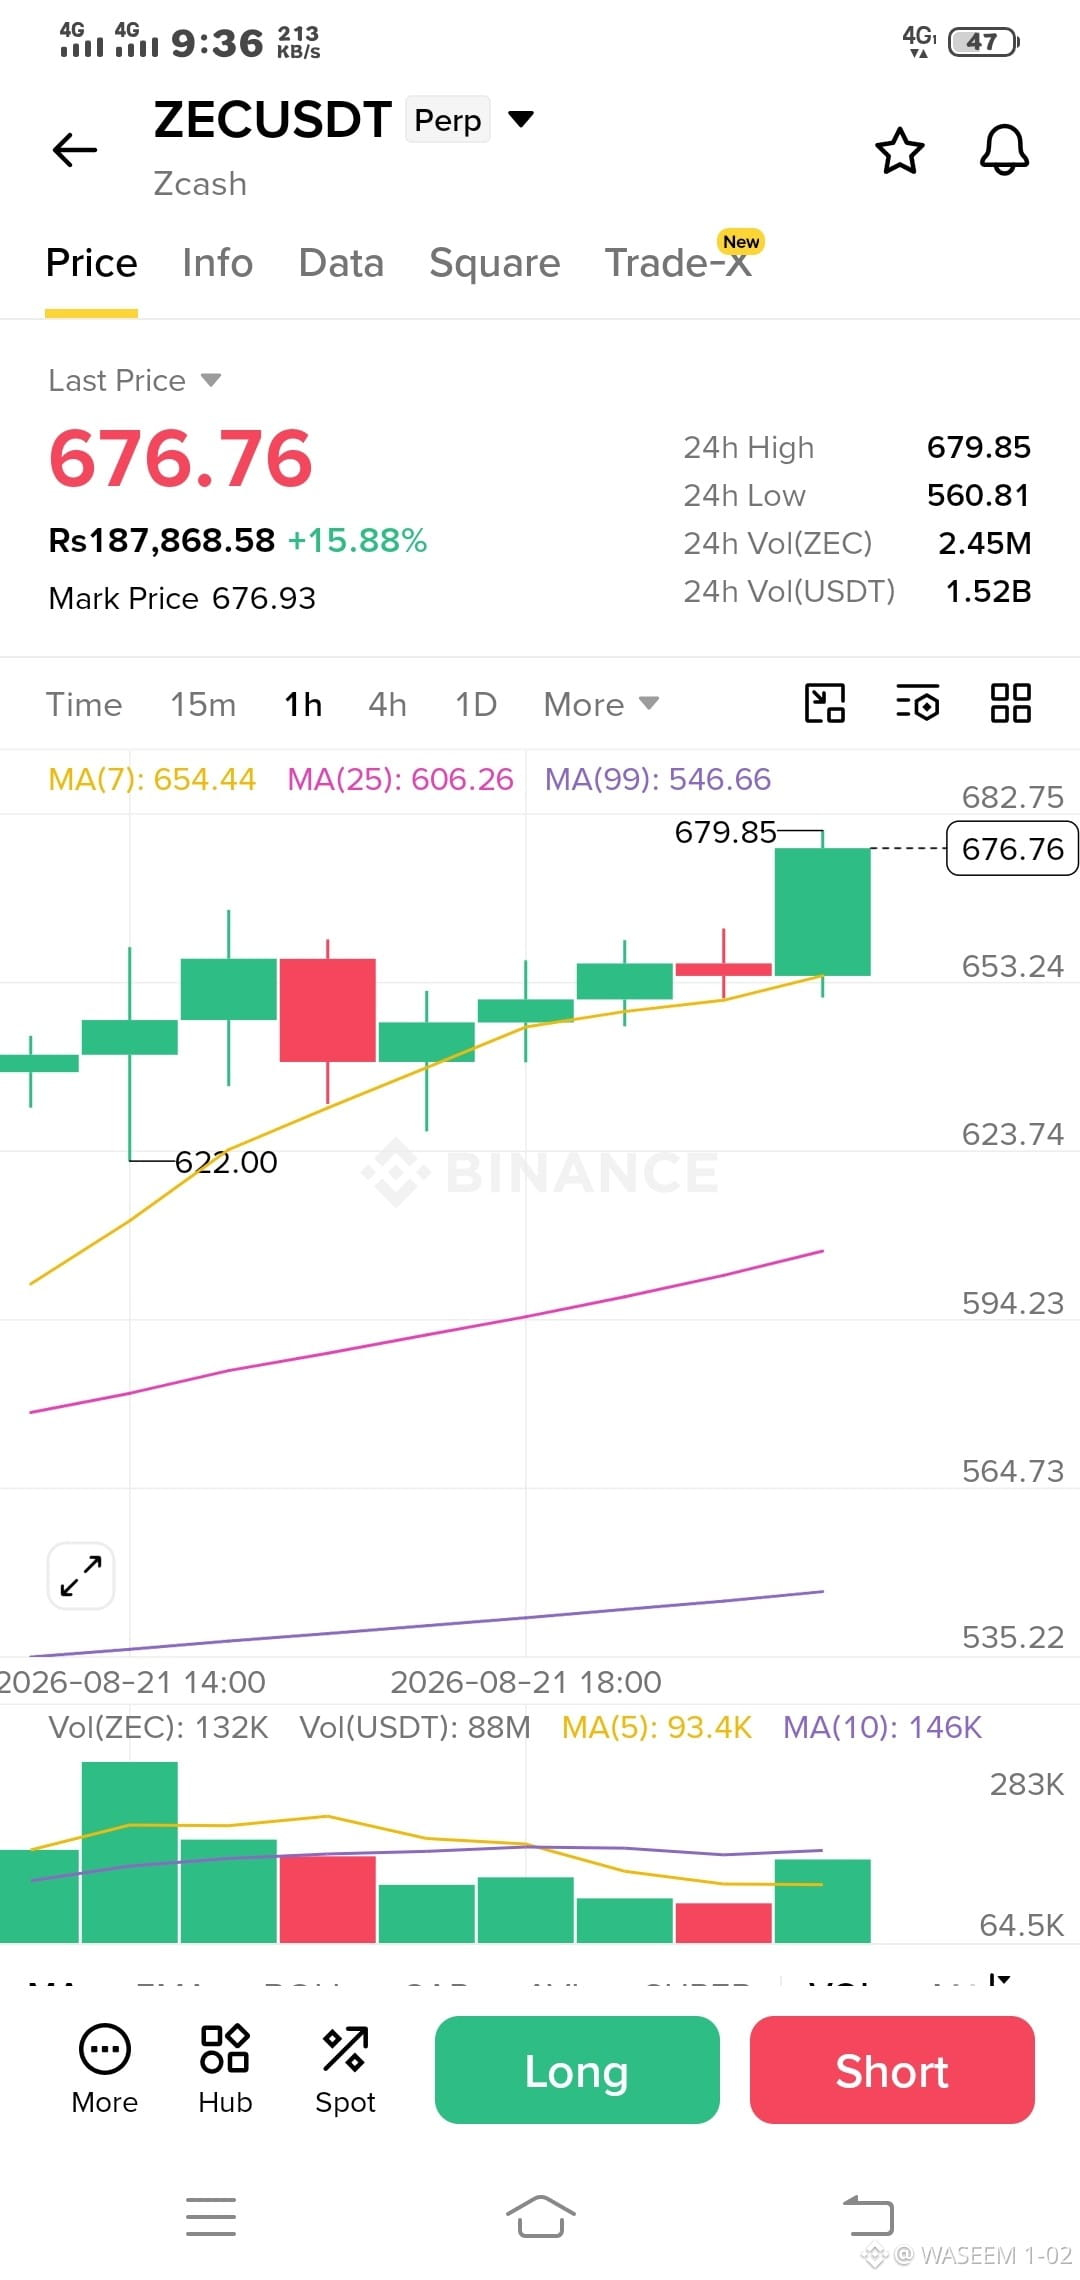Image resolution: width=1080 pixels, height=2280 pixels.
Task: Open the More menu at bottom
Action: point(105,2070)
